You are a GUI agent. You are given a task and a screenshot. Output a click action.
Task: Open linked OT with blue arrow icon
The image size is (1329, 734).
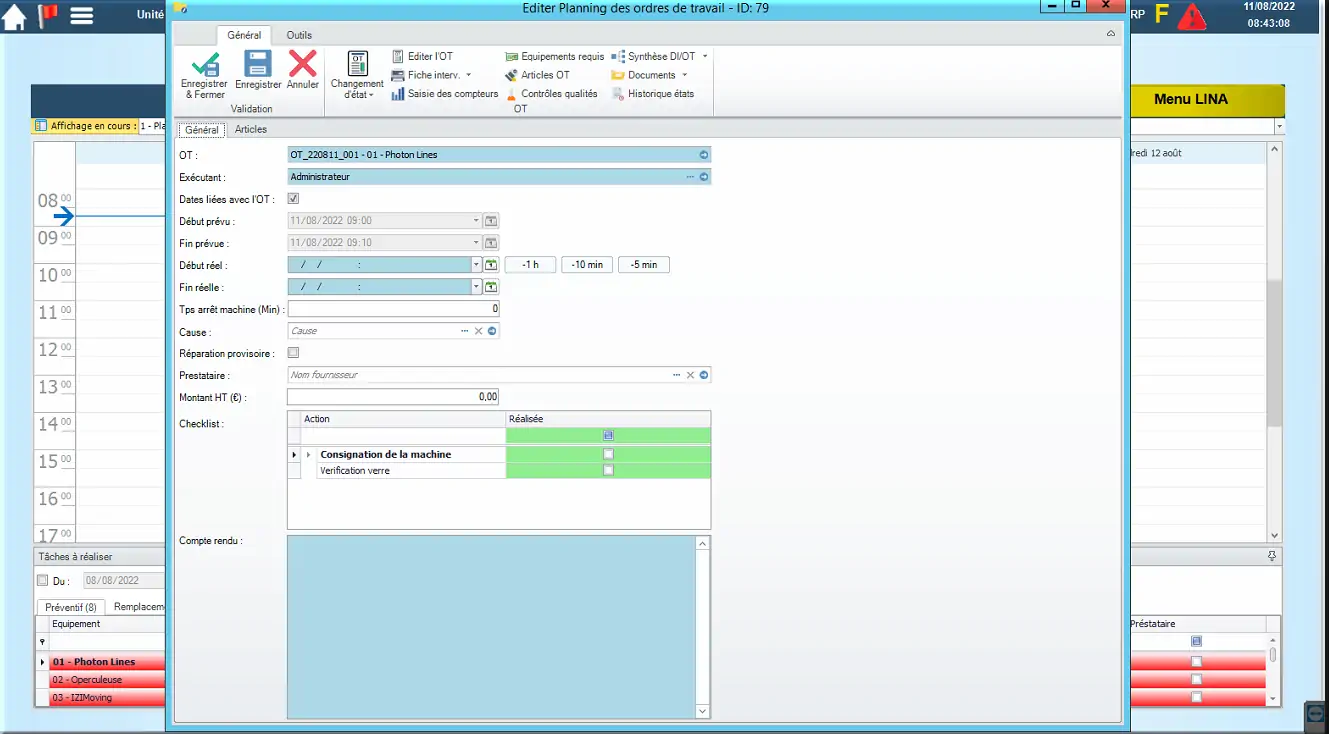[703, 155]
